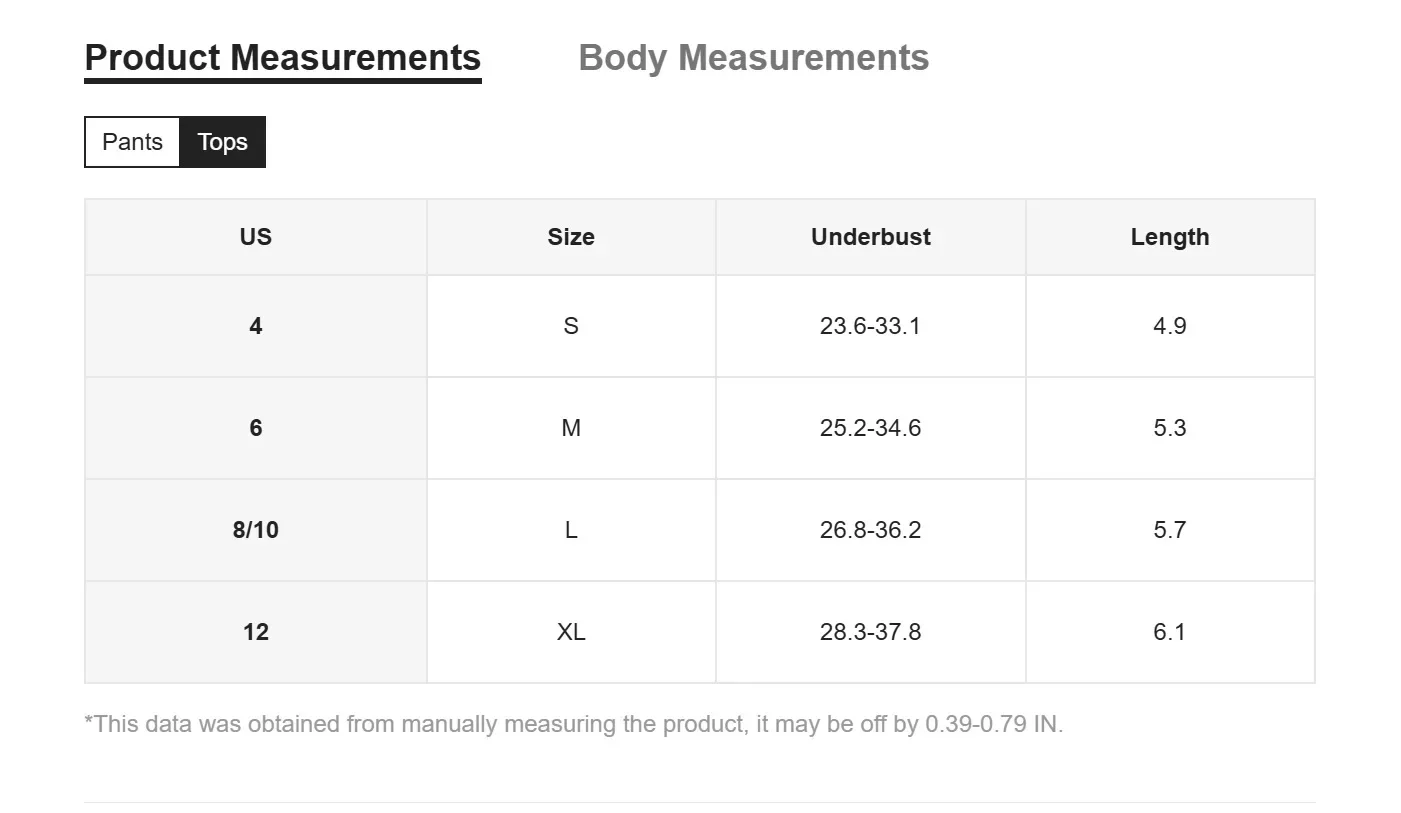Select the US size 12 row label
Image resolution: width=1401 pixels, height=813 pixels.
(x=256, y=632)
